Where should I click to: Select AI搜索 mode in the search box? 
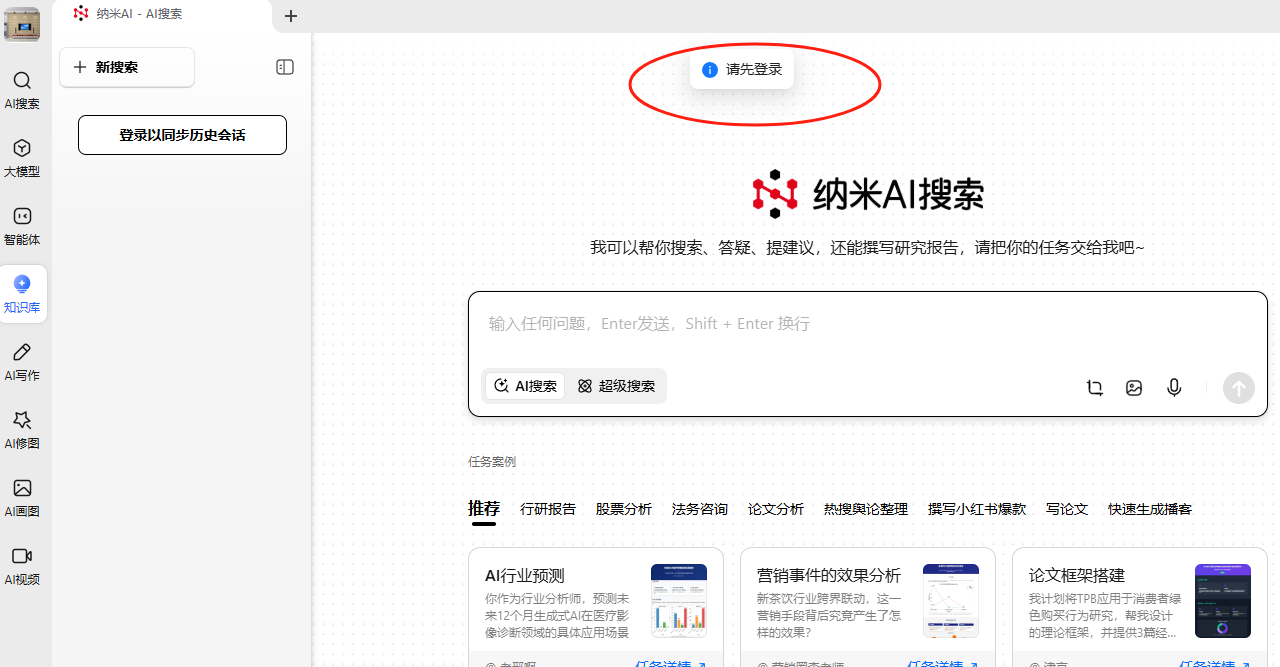pyautogui.click(x=526, y=386)
